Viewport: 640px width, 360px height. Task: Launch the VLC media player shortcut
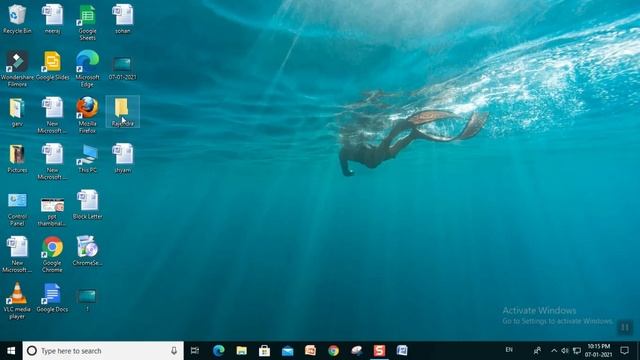(x=17, y=301)
